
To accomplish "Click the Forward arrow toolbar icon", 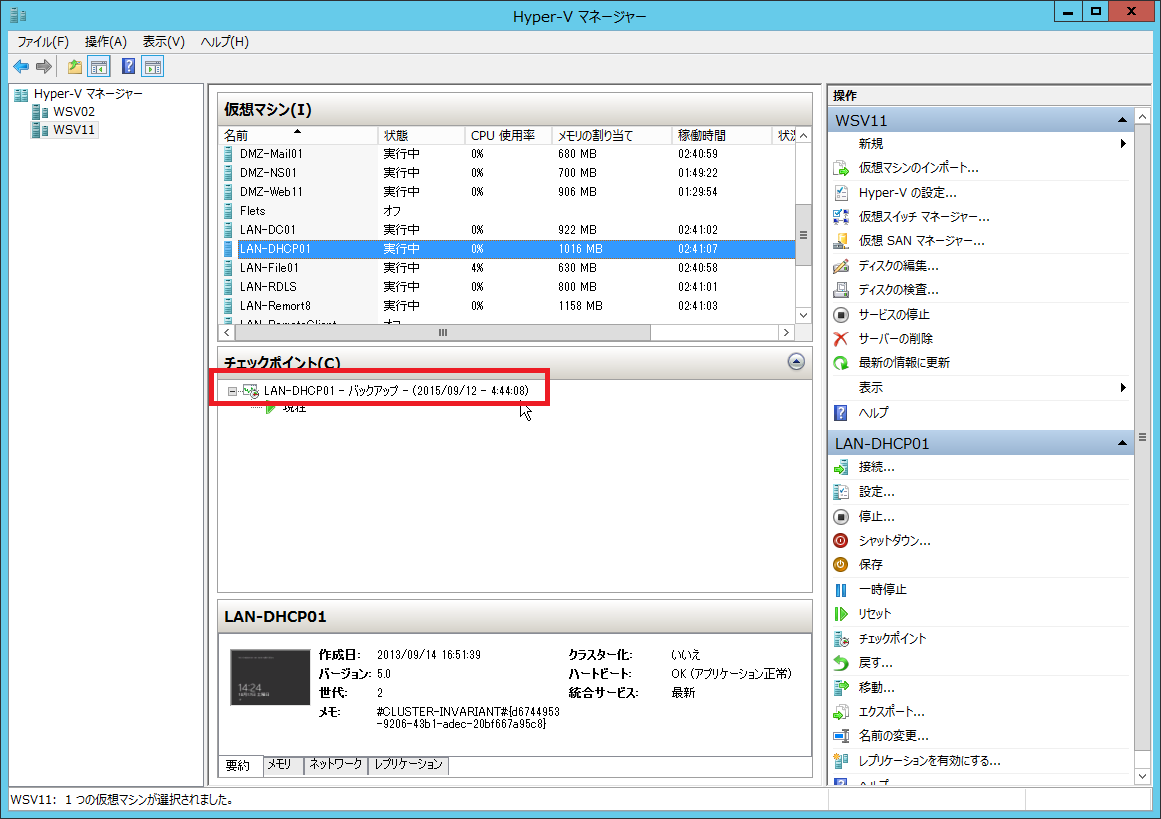I will pyautogui.click(x=44, y=67).
